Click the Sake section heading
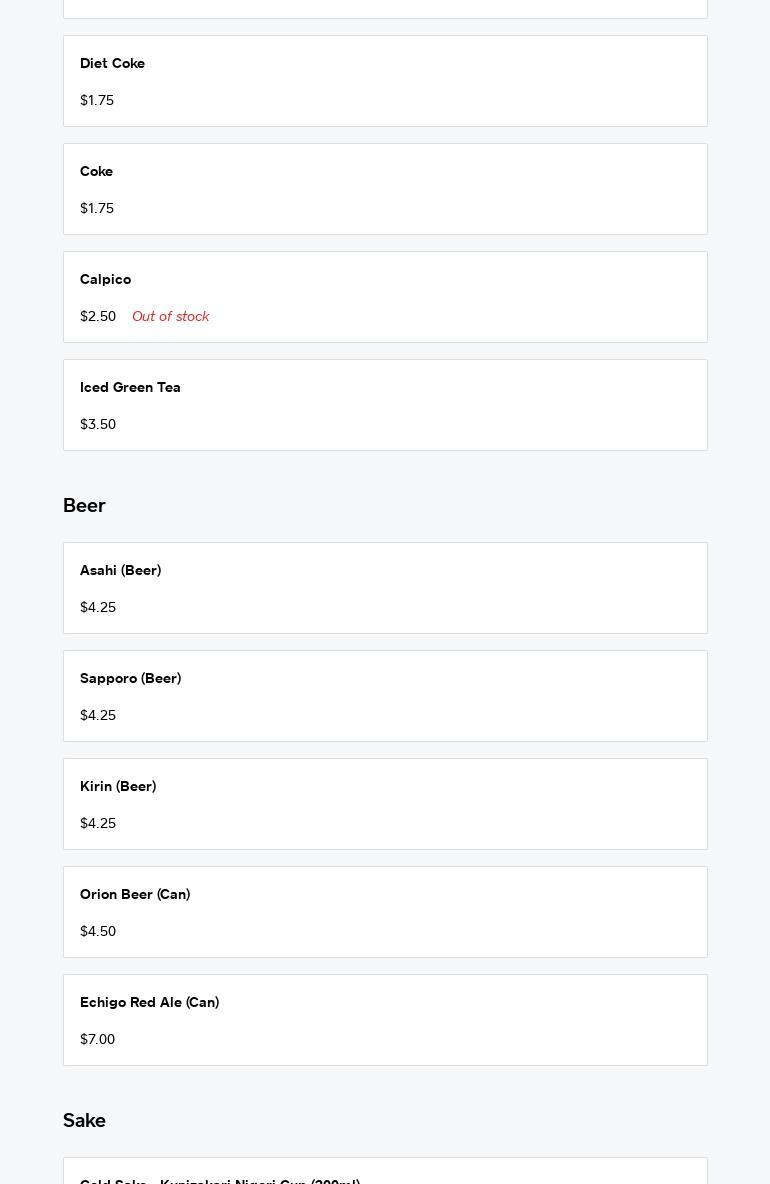 point(84,1121)
